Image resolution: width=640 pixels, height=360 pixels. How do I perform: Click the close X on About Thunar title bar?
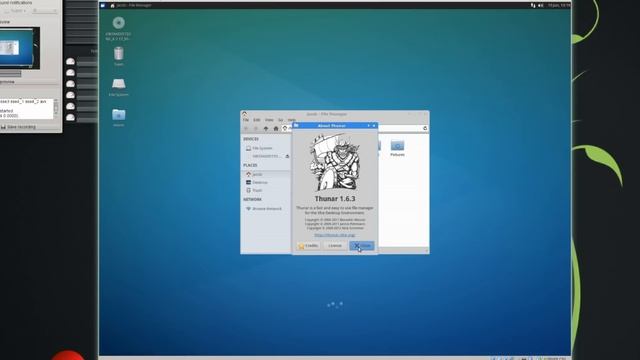tap(374, 126)
